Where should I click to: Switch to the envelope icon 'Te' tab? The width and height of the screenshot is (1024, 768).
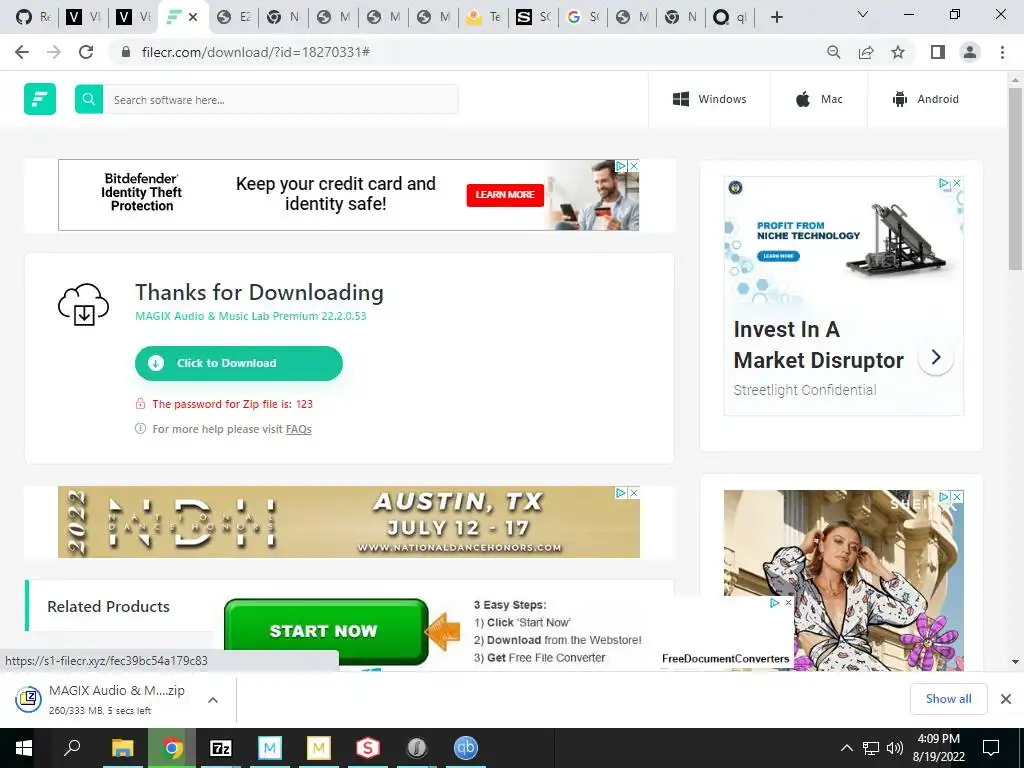[x=484, y=17]
